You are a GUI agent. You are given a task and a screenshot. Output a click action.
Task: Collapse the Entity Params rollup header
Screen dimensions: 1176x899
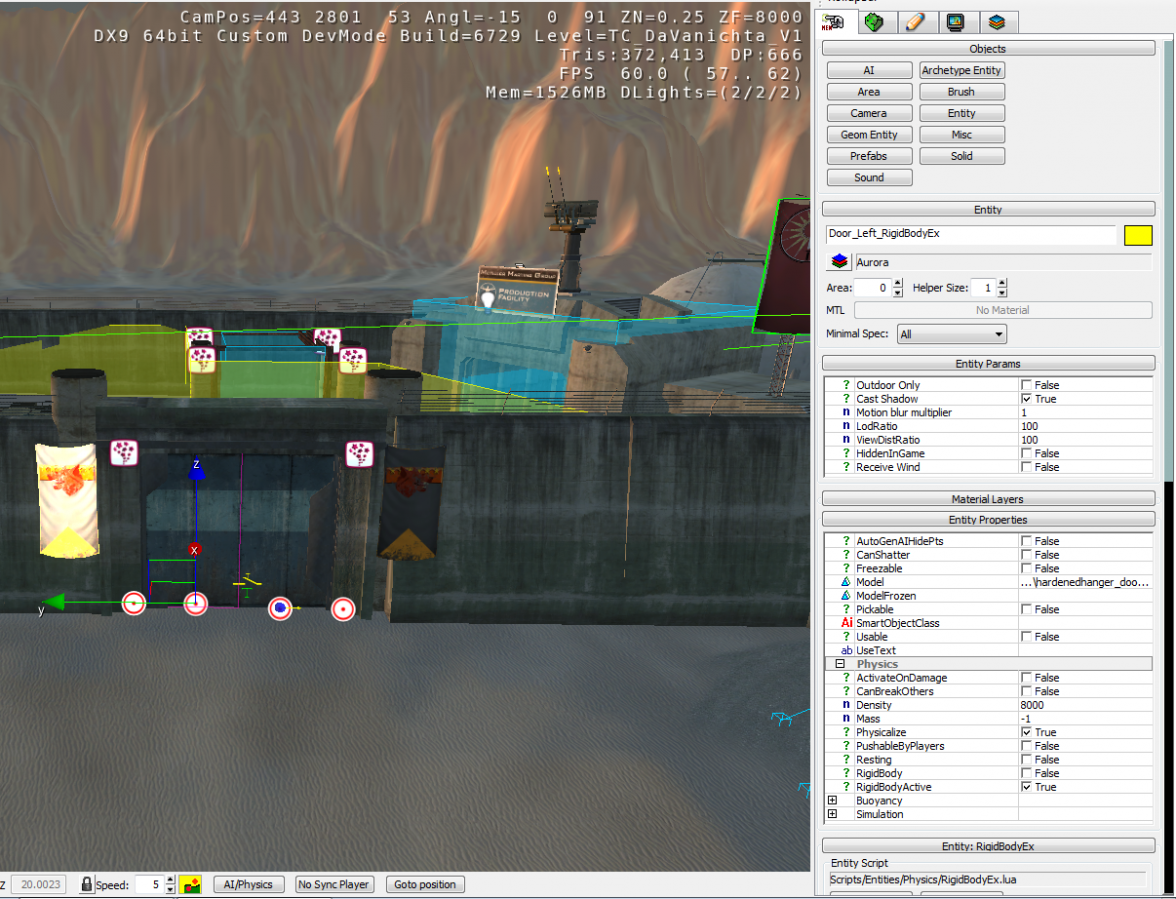pos(988,364)
